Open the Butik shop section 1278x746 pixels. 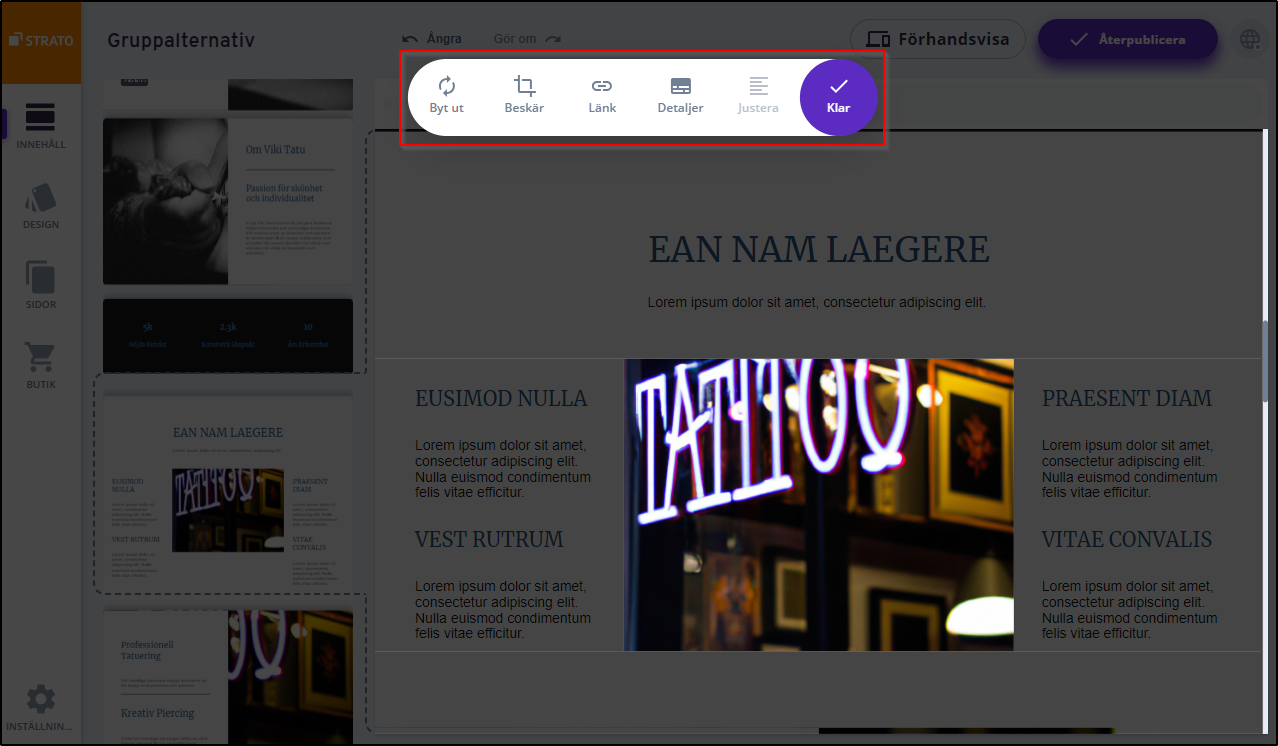40,365
